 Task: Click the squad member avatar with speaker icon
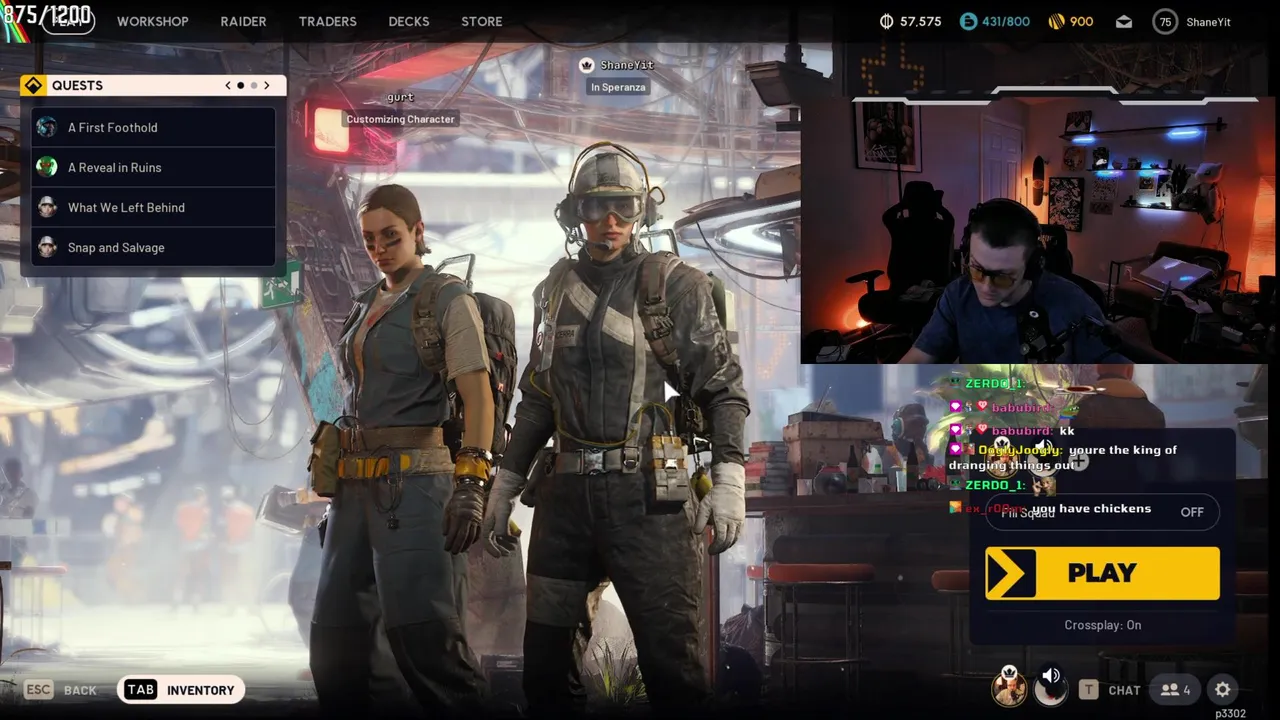(1051, 687)
